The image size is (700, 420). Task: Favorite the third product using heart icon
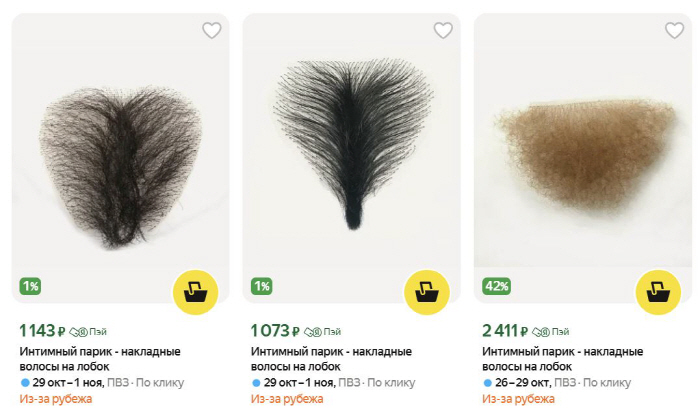coord(674,30)
